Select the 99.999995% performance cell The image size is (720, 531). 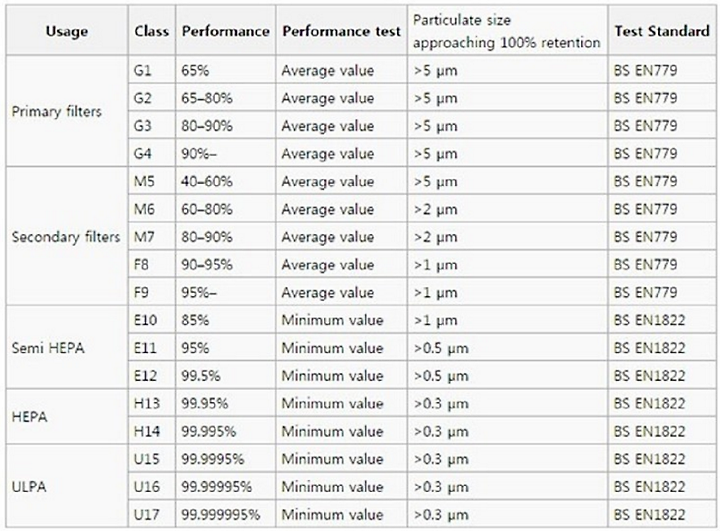tap(225, 514)
